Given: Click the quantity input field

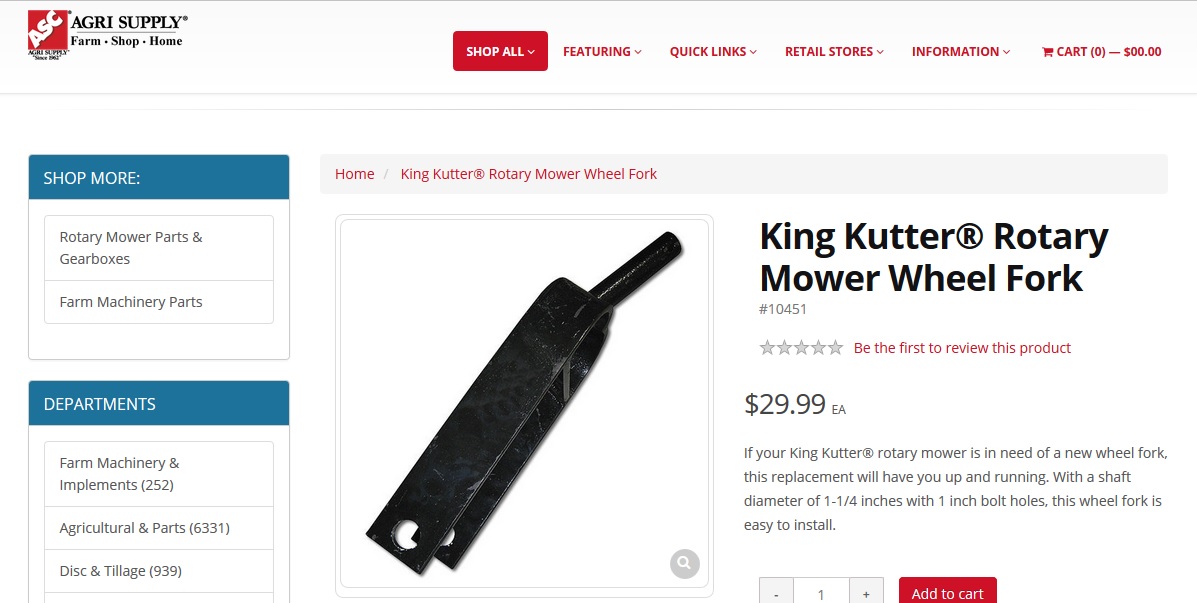Looking at the screenshot, I should click(x=821, y=594).
